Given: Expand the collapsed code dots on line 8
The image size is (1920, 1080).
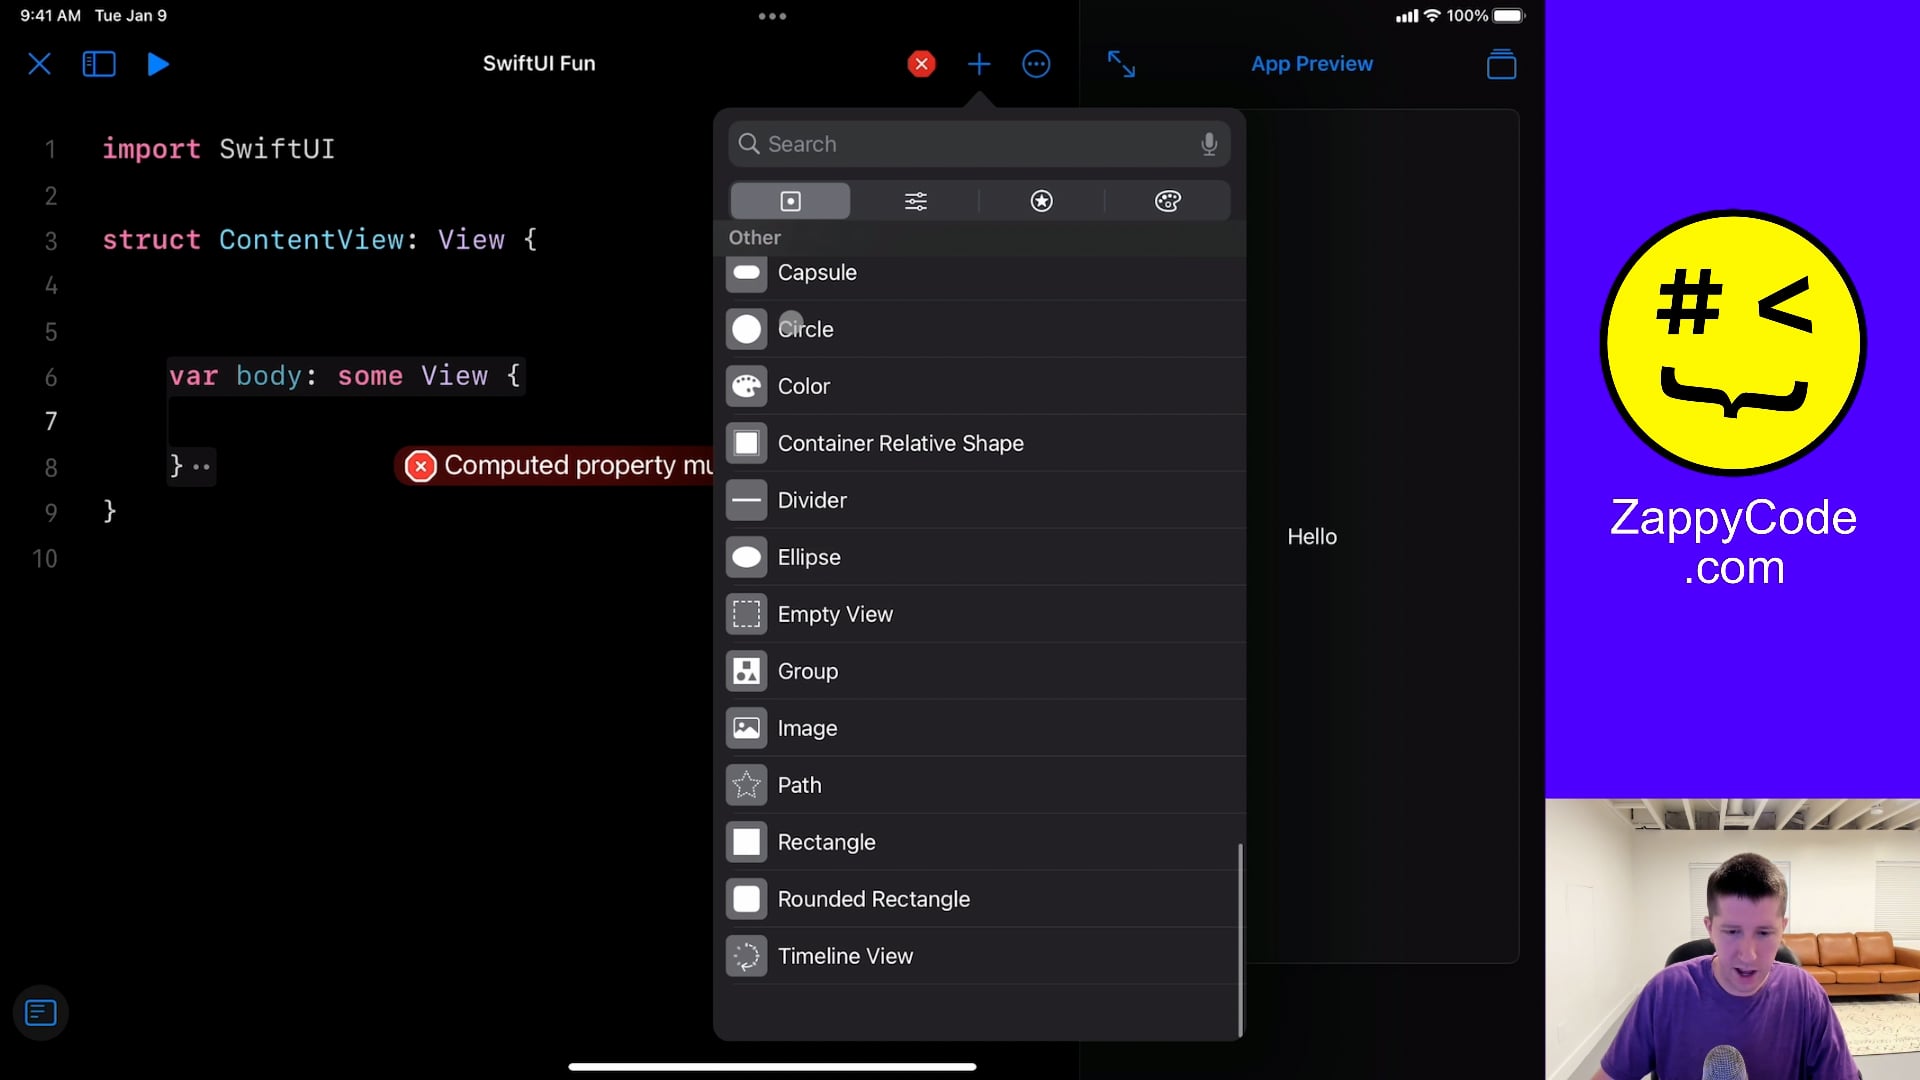Looking at the screenshot, I should coord(201,467).
